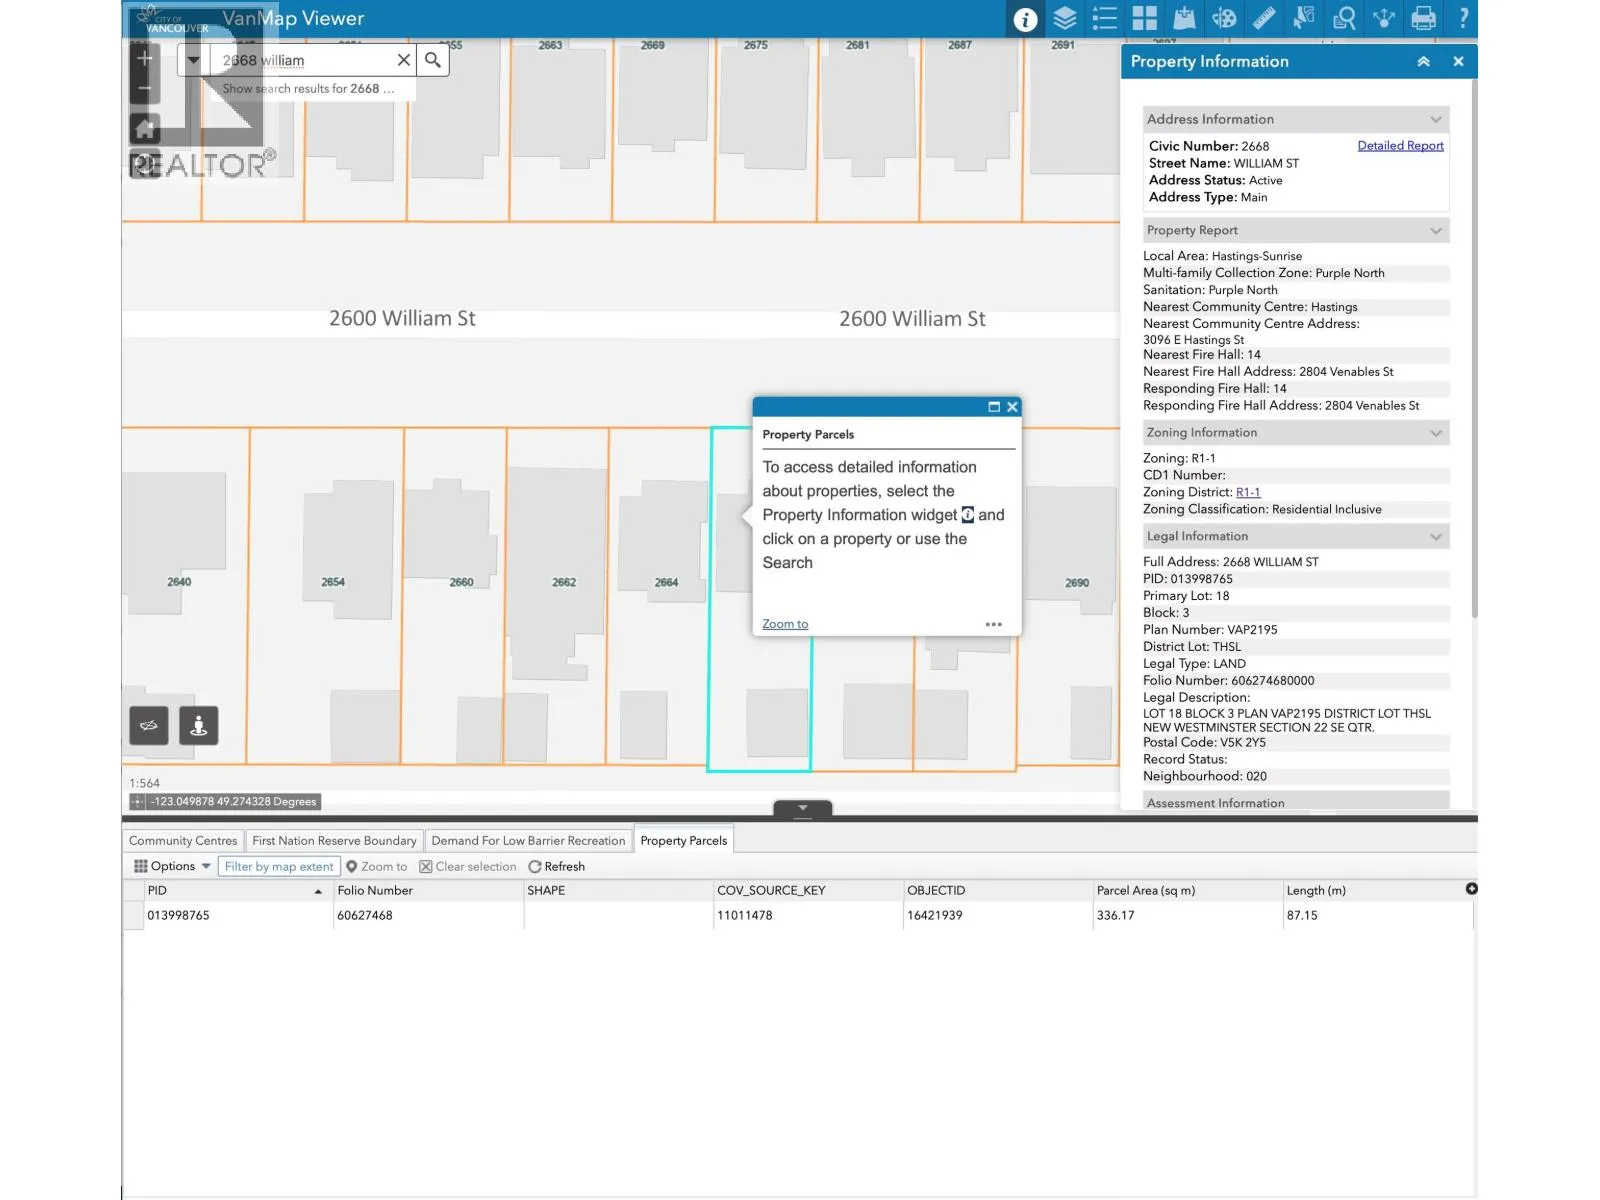Click the 2668 william search field
The height and width of the screenshot is (1200, 1600).
tap(300, 60)
